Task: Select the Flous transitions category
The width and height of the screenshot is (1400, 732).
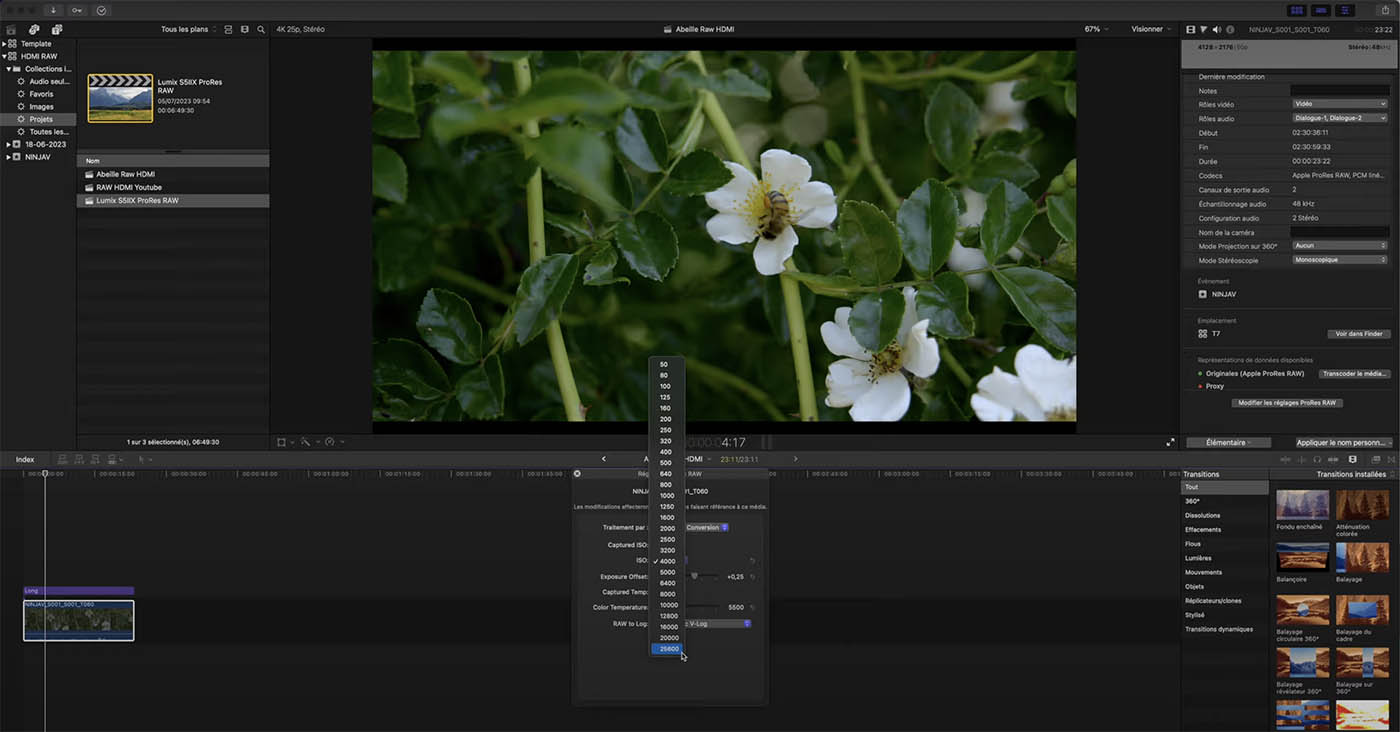Action: pyautogui.click(x=1193, y=544)
